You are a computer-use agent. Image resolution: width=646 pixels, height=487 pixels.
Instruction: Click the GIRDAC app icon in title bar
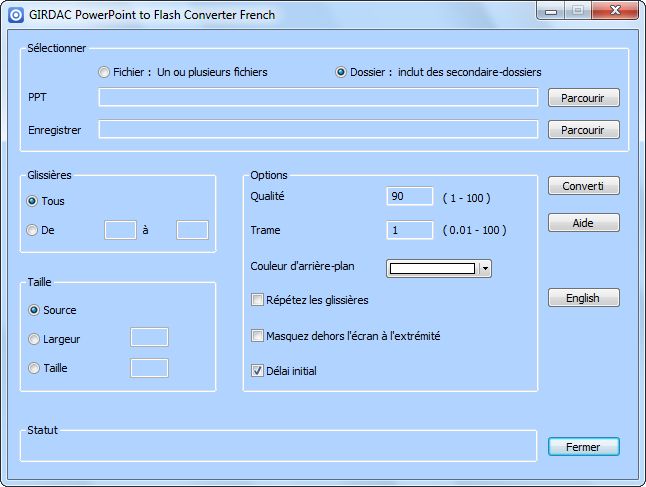[x=16, y=15]
